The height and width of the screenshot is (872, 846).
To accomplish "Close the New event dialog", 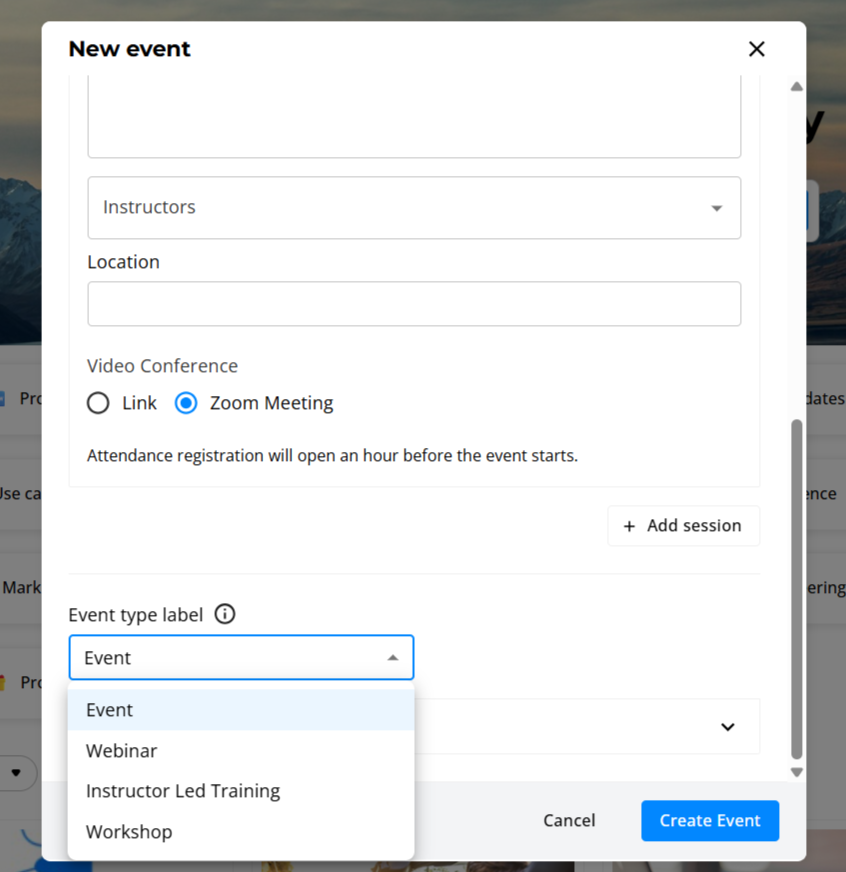I will tap(756, 49).
